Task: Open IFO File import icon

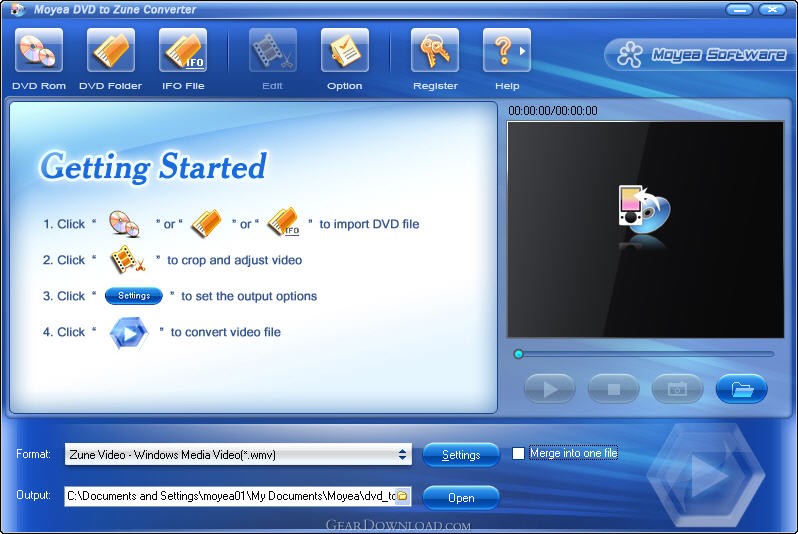Action: pyautogui.click(x=183, y=50)
